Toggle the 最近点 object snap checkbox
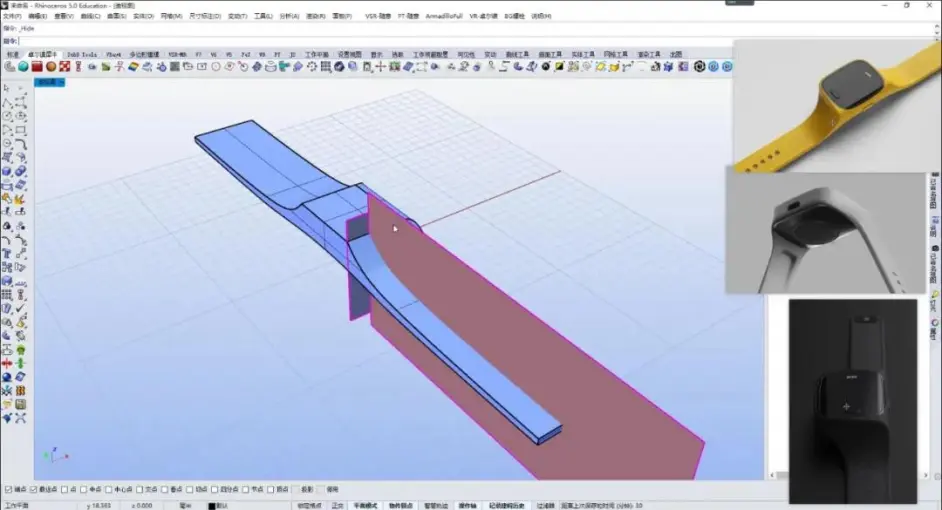Screen dimensions: 942x510 point(34,490)
